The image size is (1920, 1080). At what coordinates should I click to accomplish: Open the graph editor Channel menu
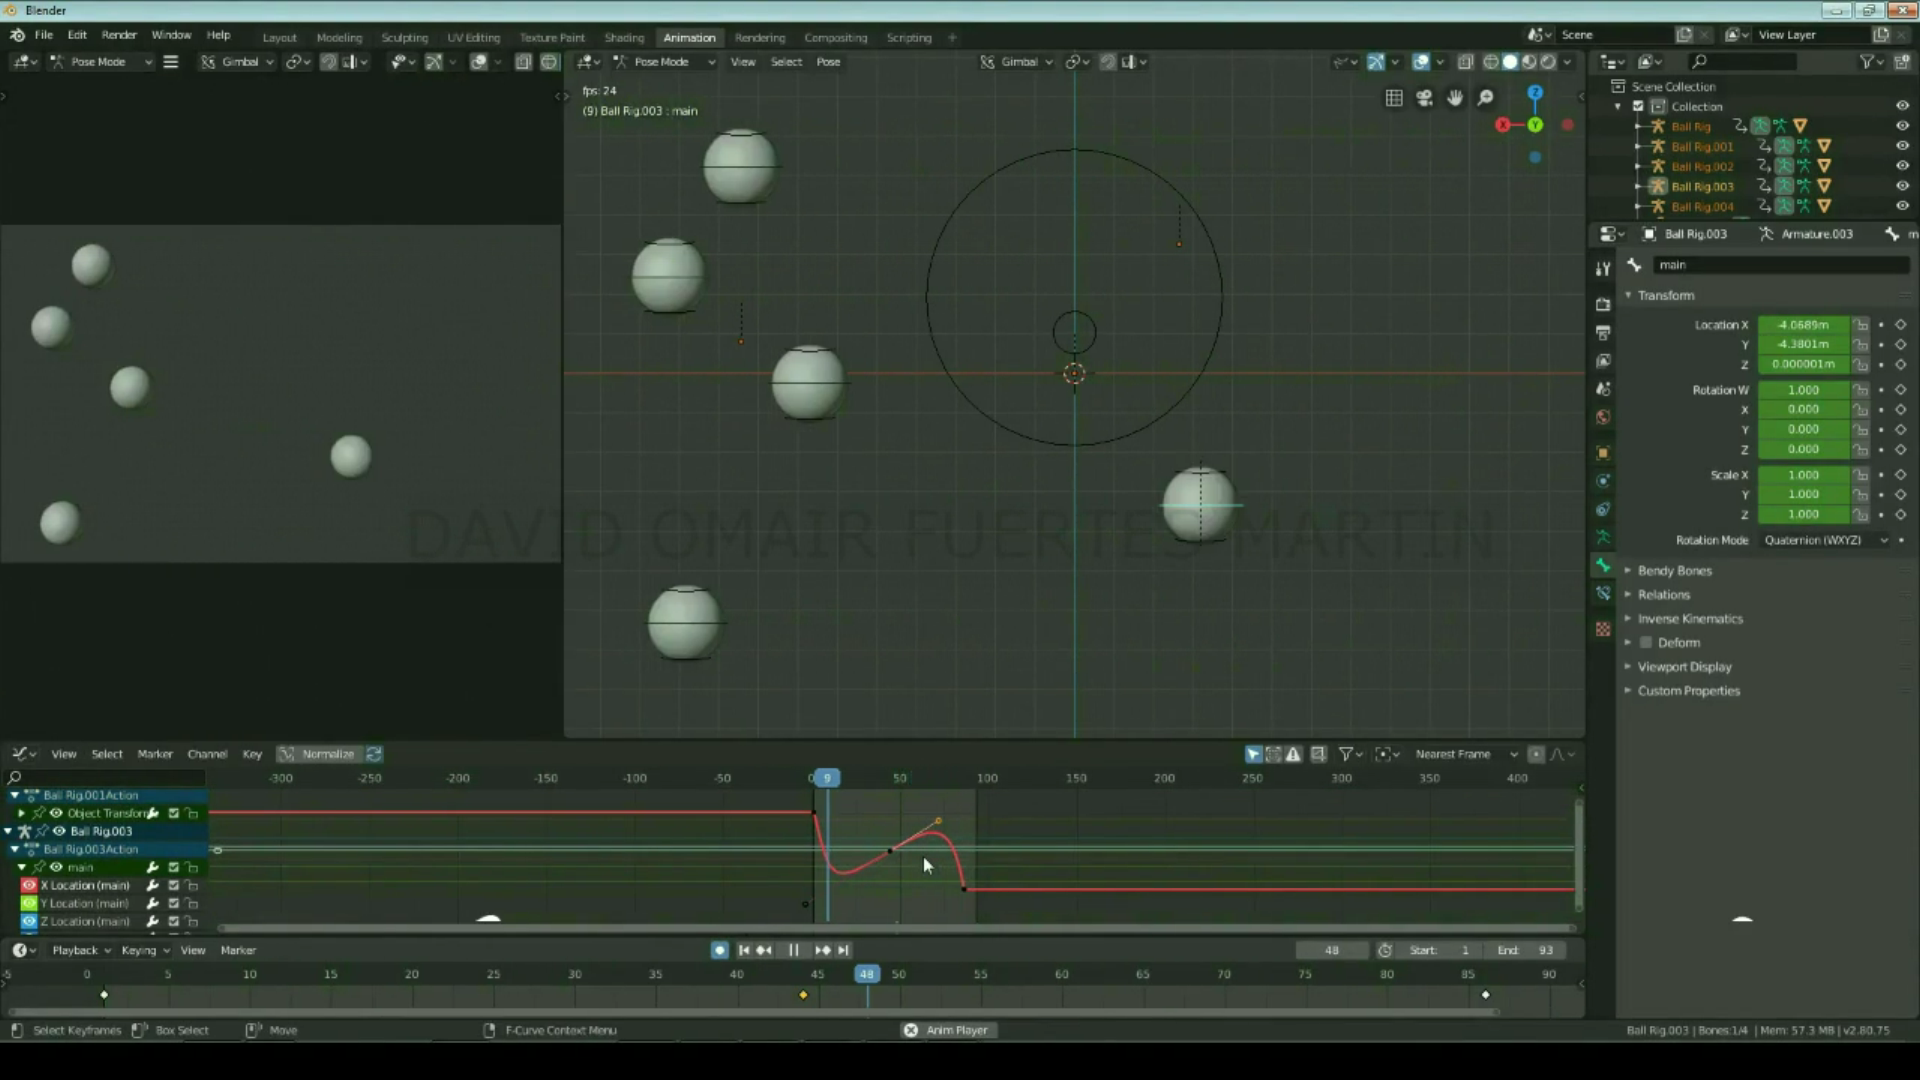pyautogui.click(x=207, y=754)
